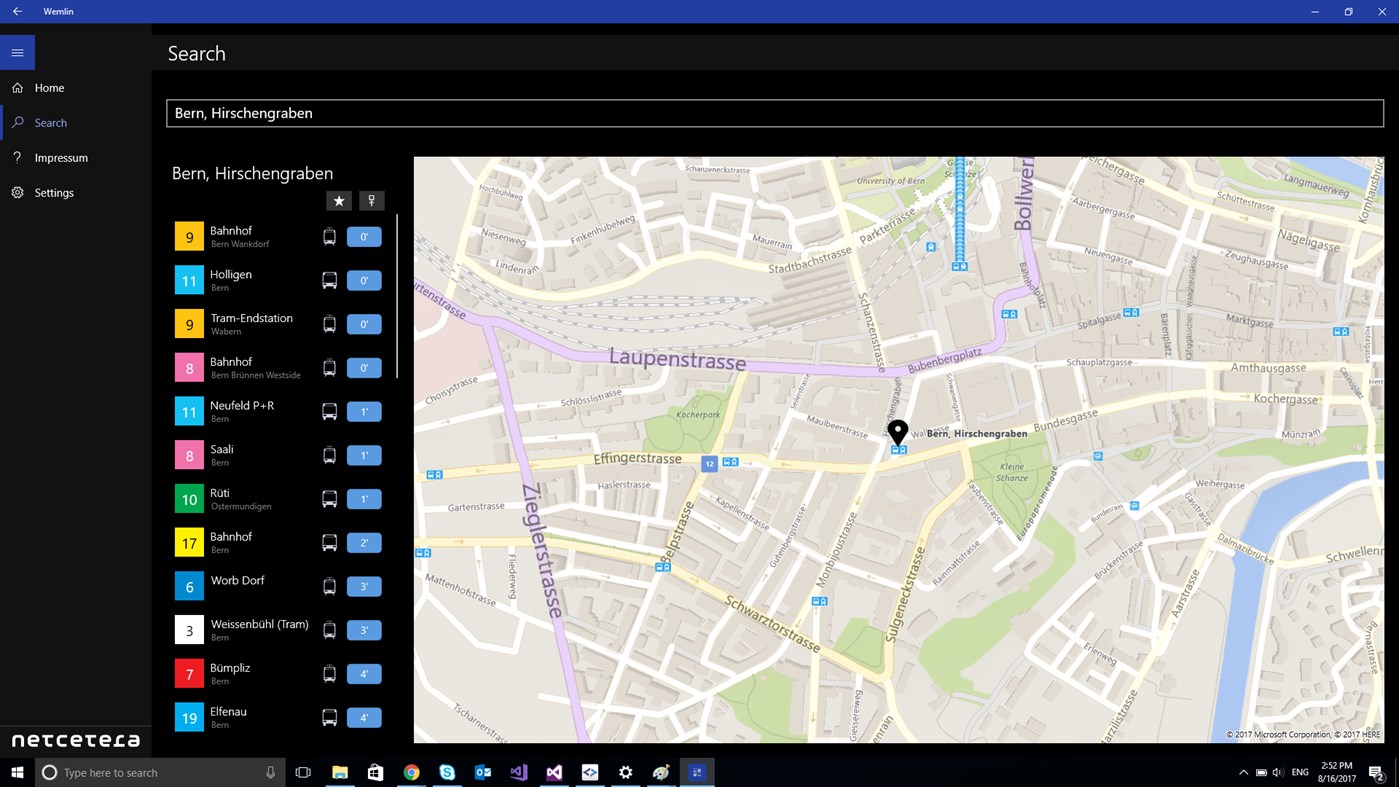Click the red 7 badge for Bümpliz
The width and height of the screenshot is (1399, 787).
pos(189,673)
